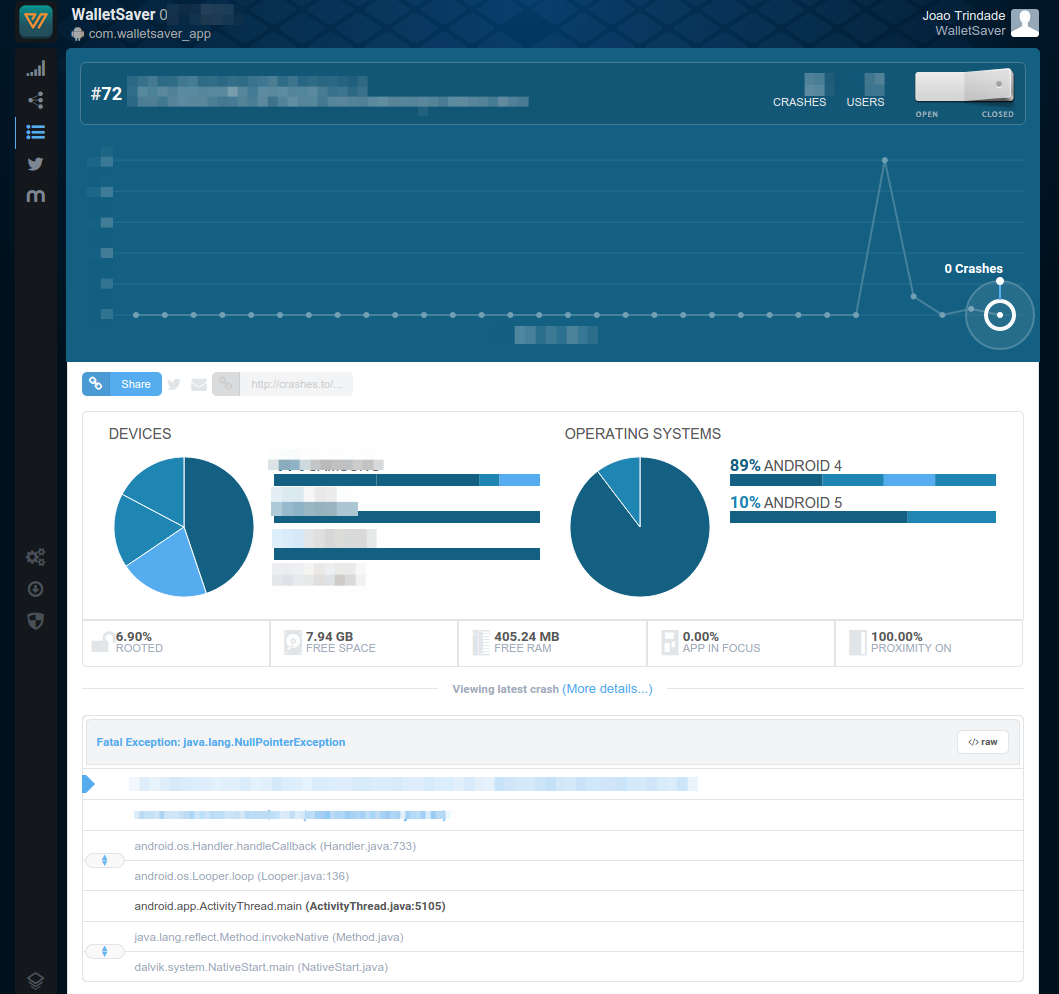Image resolution: width=1059 pixels, height=994 pixels.
Task: Click the bar under 89% ANDROID 4
Action: [862, 480]
